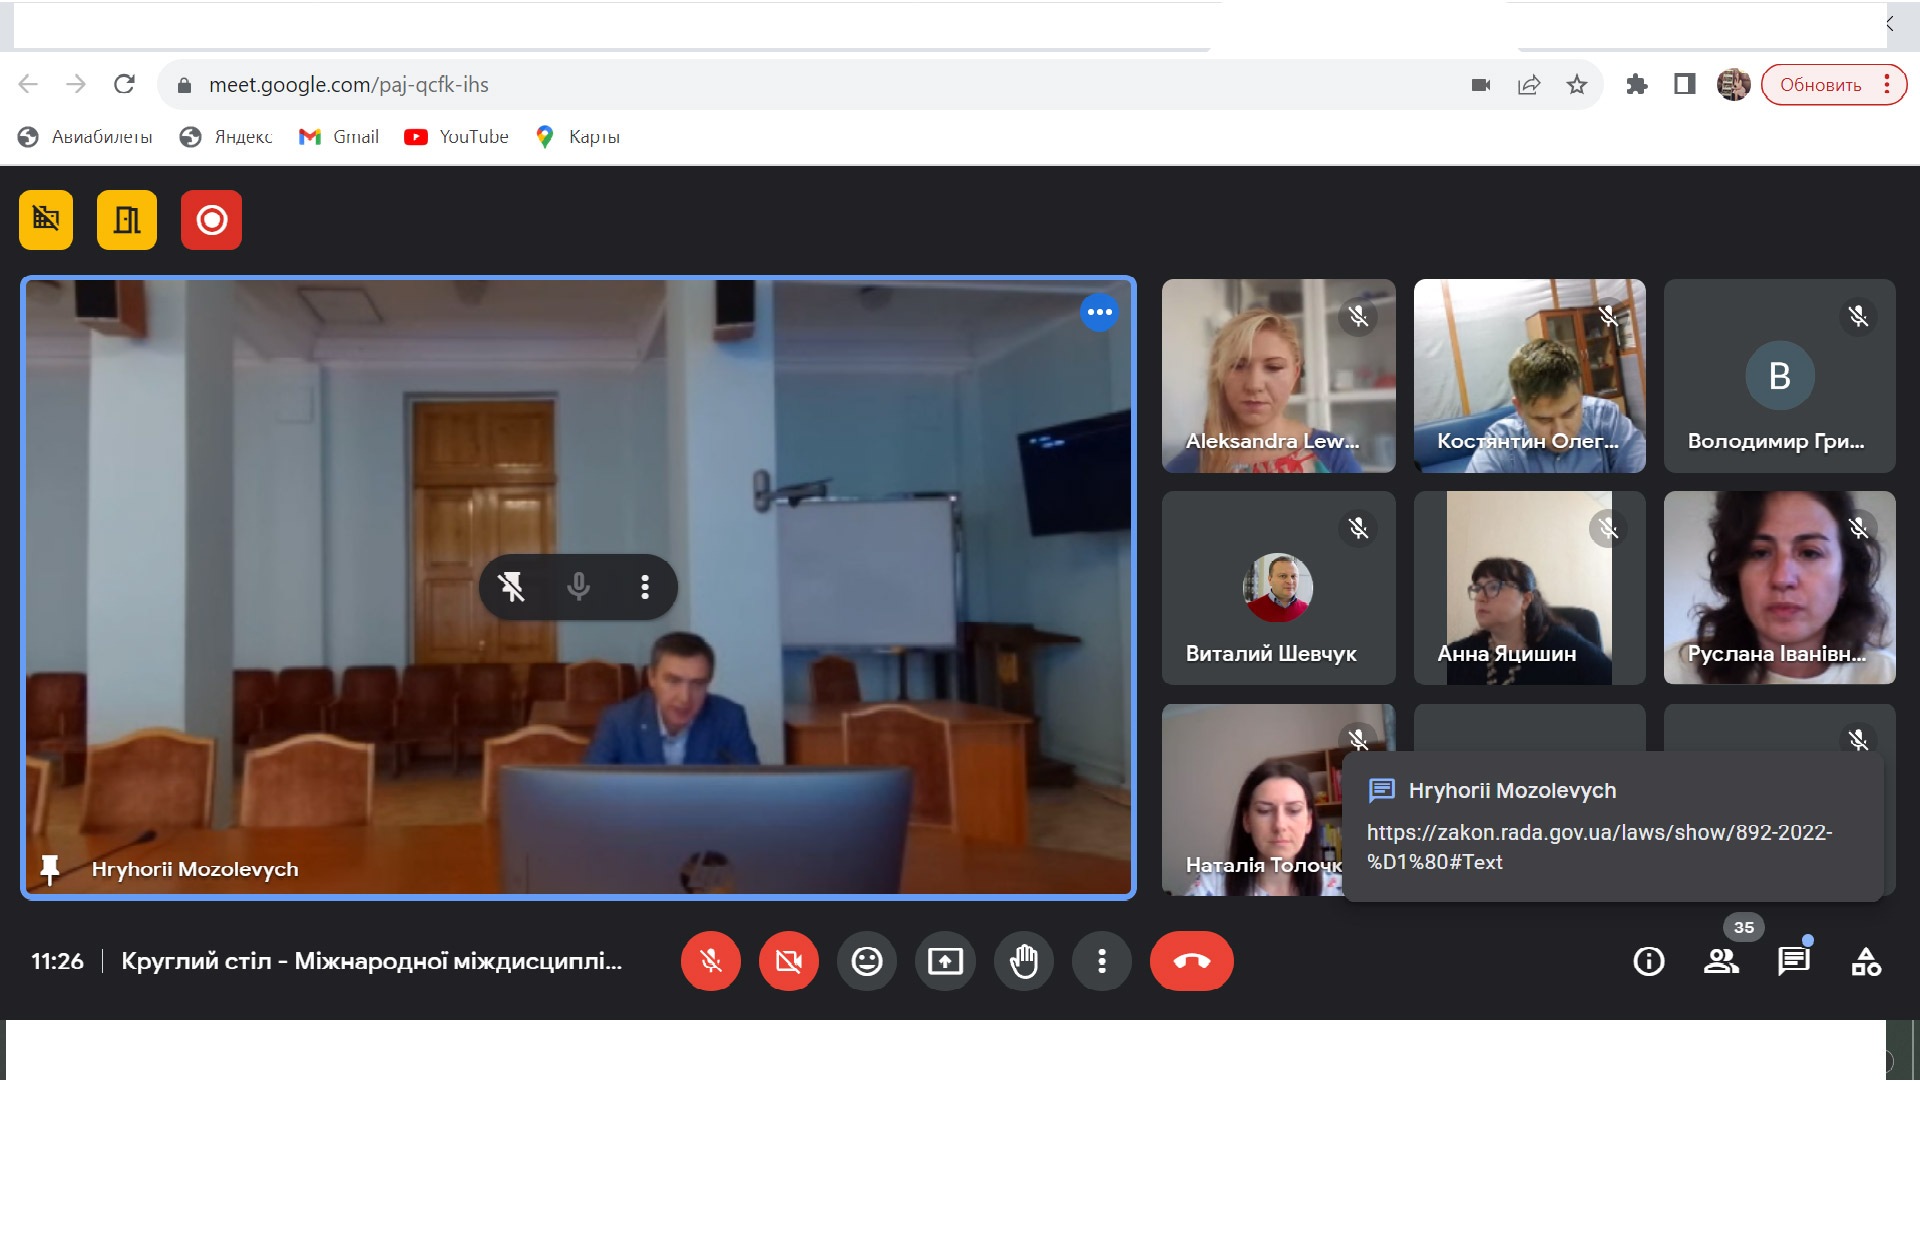Screen dimensions: 1920x1235
Task: Open the chat panel
Action: tap(1793, 962)
